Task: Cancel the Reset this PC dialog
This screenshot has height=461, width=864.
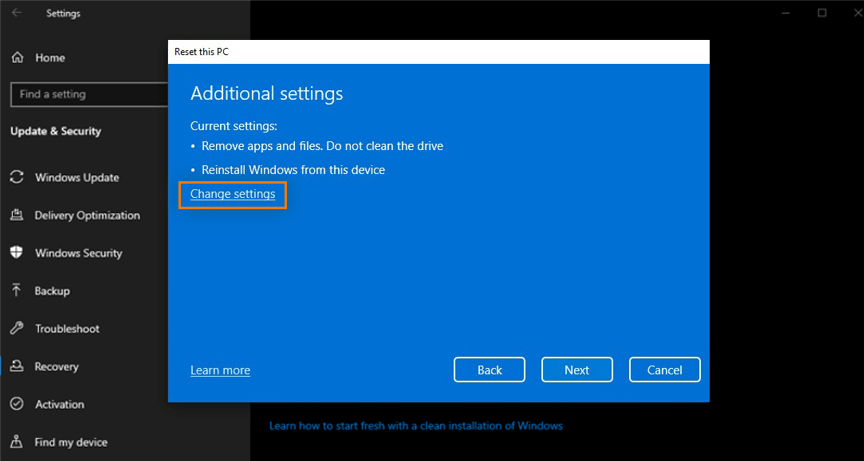Action: 665,370
